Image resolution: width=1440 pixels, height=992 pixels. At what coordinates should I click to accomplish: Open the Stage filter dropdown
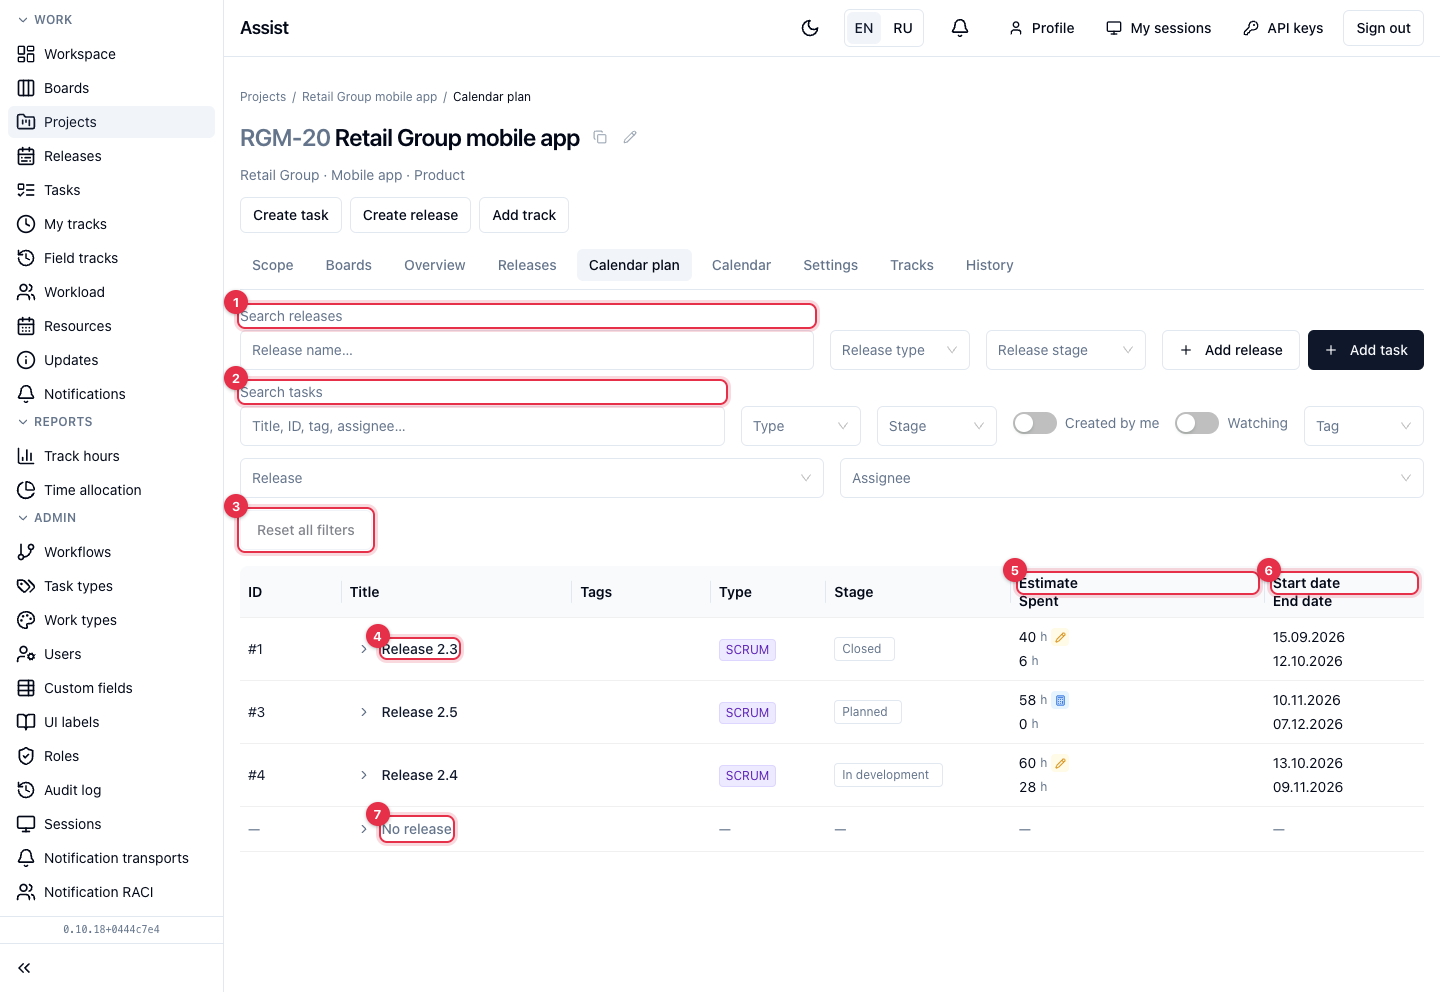point(937,426)
